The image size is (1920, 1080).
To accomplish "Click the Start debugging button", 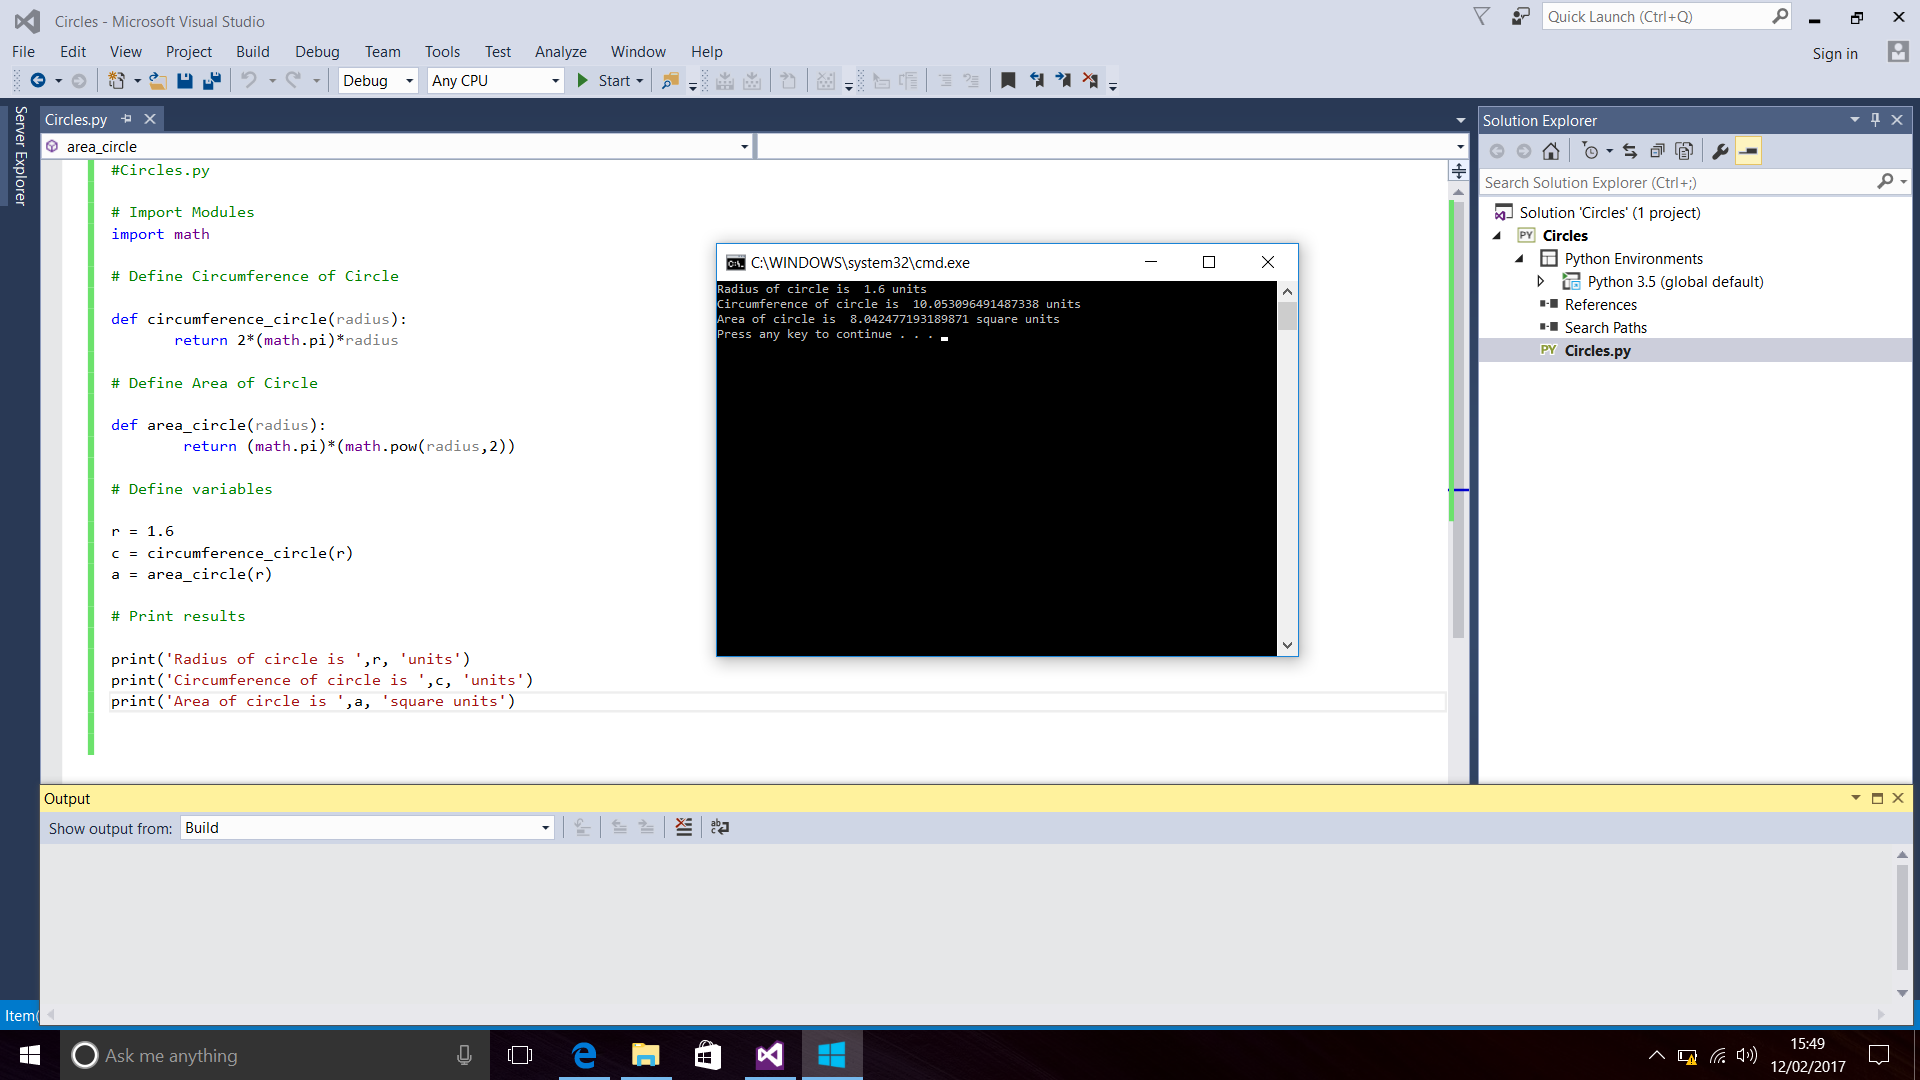I will (612, 80).
